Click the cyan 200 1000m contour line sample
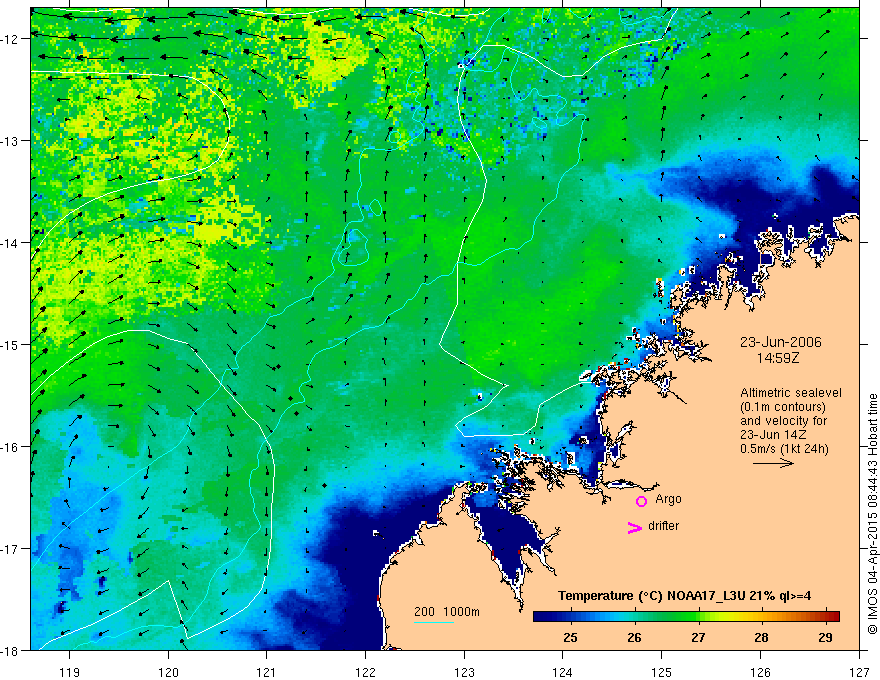The height and width of the screenshot is (680, 880). pyautogui.click(x=434, y=622)
